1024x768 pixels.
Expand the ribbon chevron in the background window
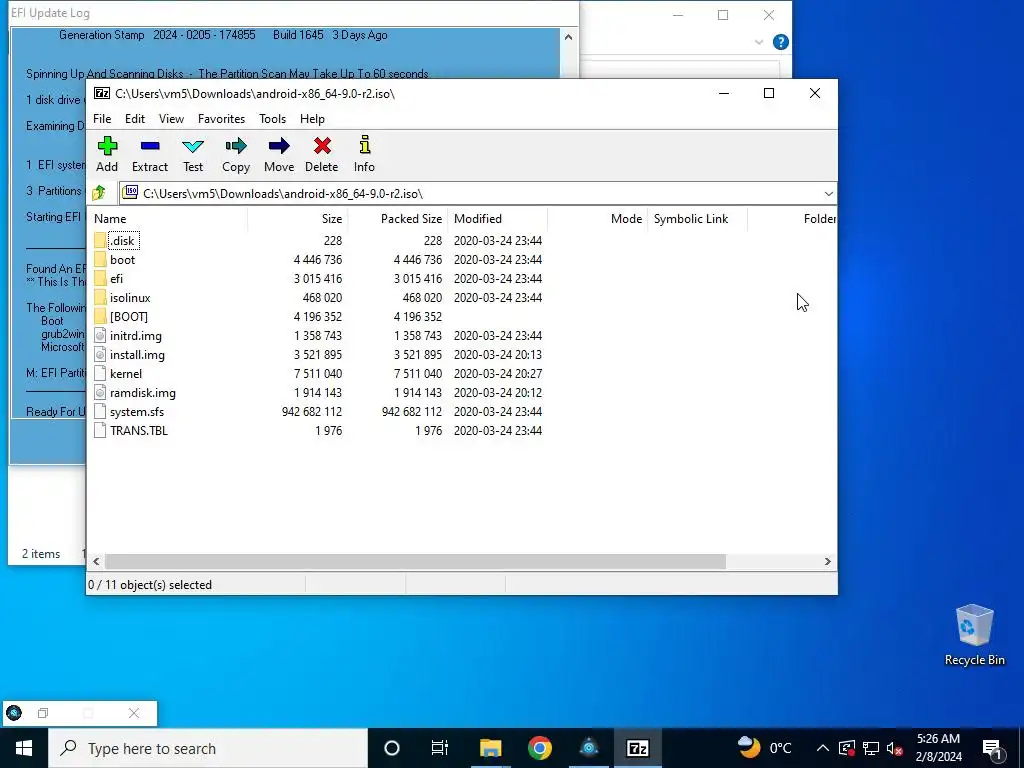point(759,42)
